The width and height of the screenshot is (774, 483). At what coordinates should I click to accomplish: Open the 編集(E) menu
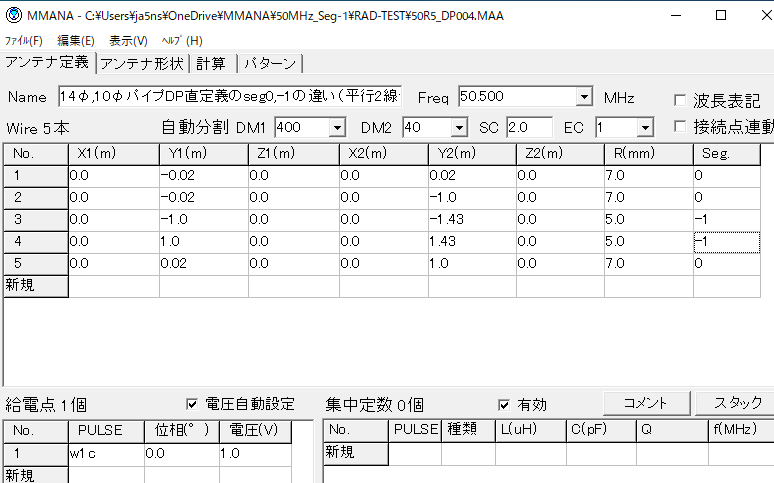[76, 41]
